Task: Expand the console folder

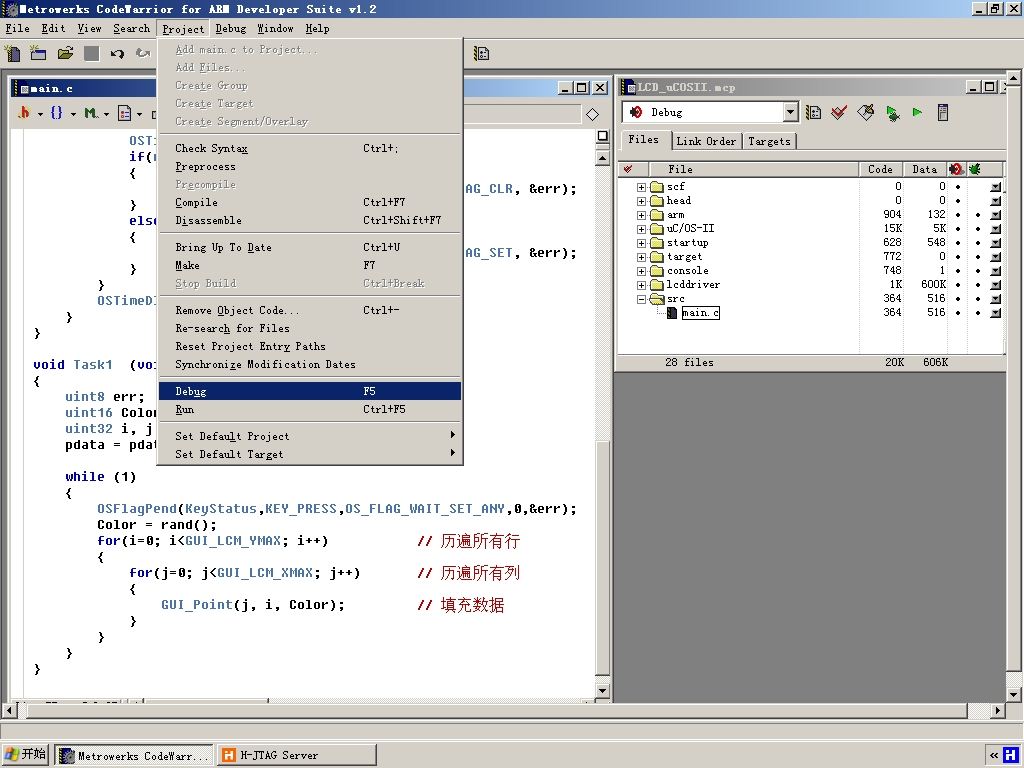Action: pyautogui.click(x=641, y=271)
